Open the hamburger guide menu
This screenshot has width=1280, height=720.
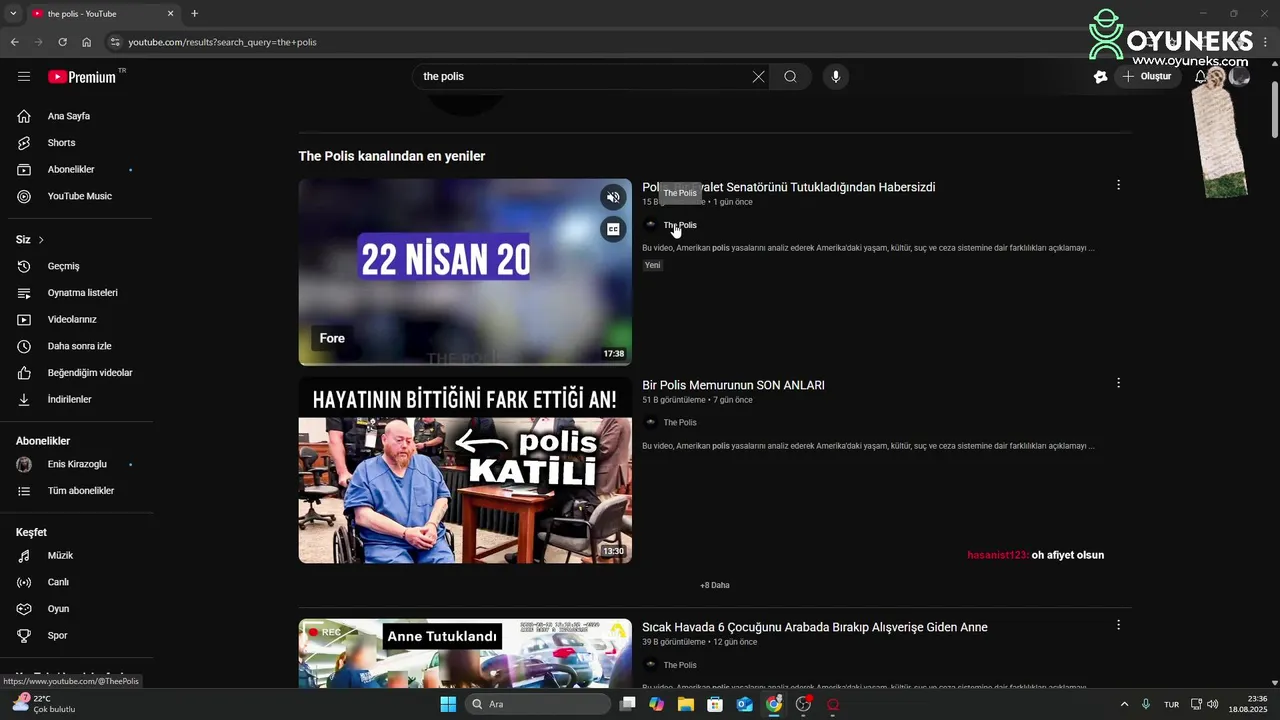tap(24, 76)
